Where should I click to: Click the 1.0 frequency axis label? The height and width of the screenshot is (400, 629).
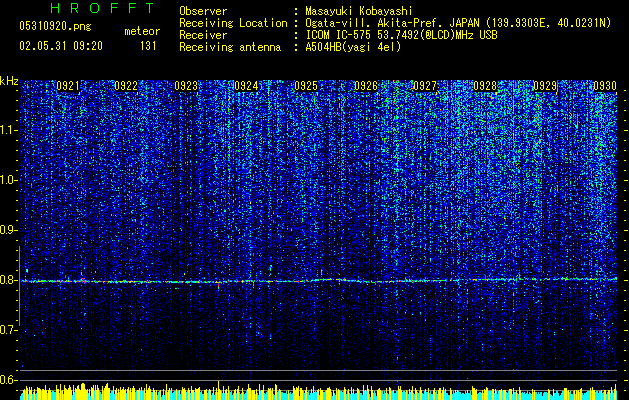(9, 180)
